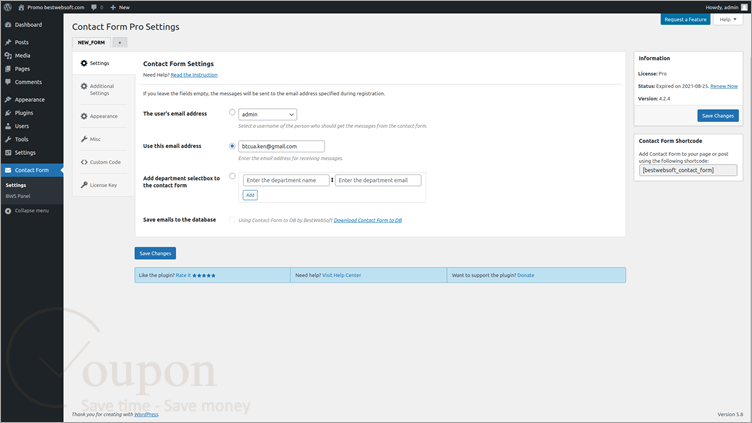Click Save Changes in Information box

[x=717, y=116]
